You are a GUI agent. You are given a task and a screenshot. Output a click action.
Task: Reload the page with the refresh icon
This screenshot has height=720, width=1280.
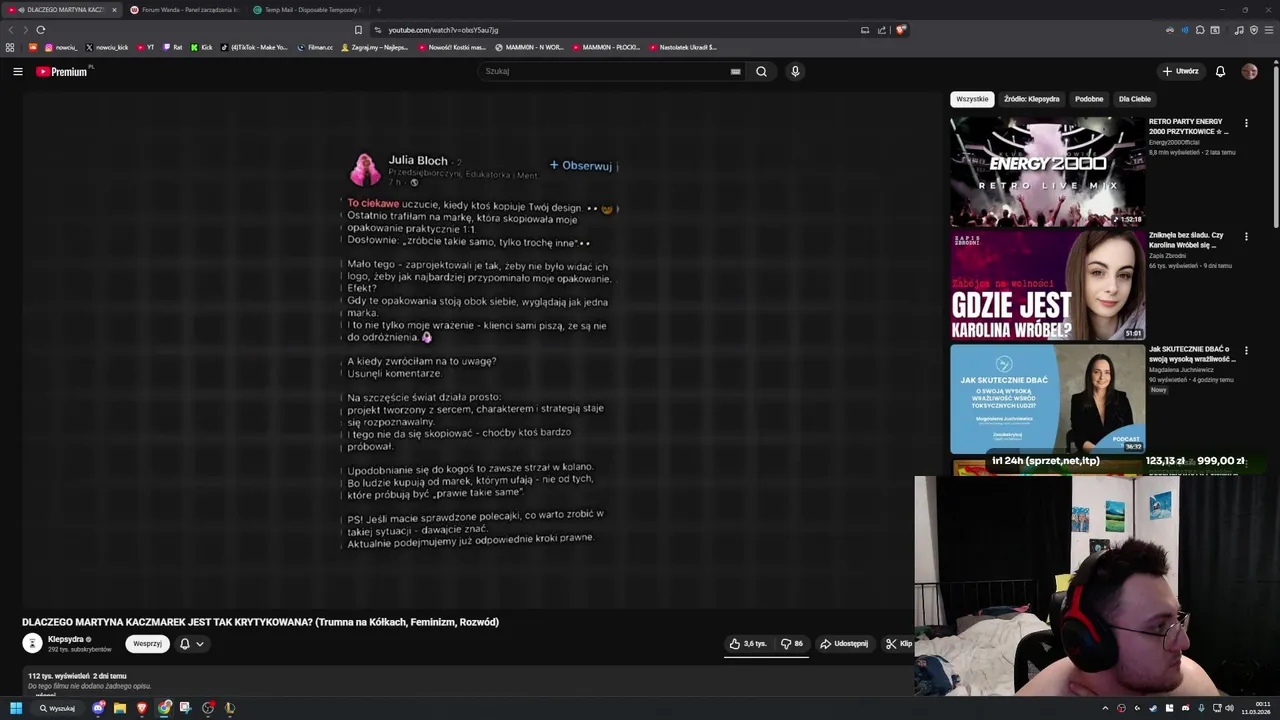coord(41,30)
